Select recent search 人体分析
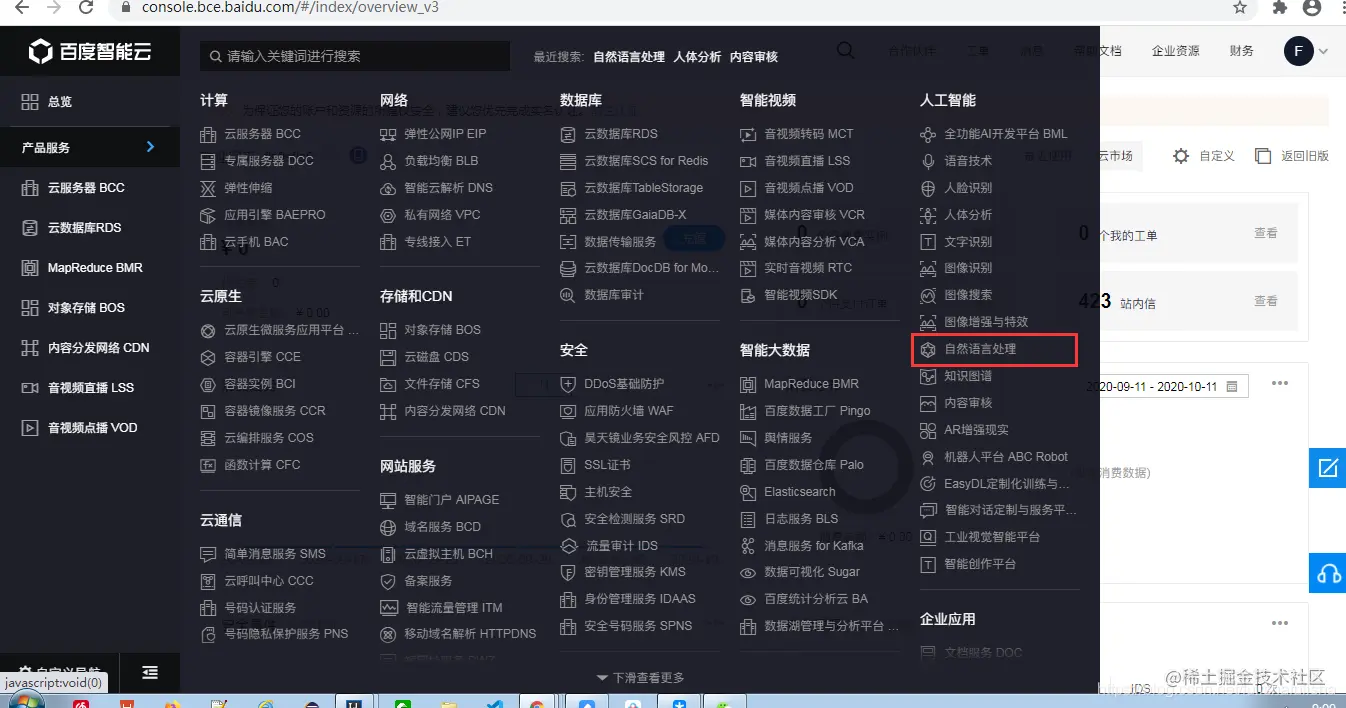Screen dimensions: 1346x708 click(x=697, y=57)
